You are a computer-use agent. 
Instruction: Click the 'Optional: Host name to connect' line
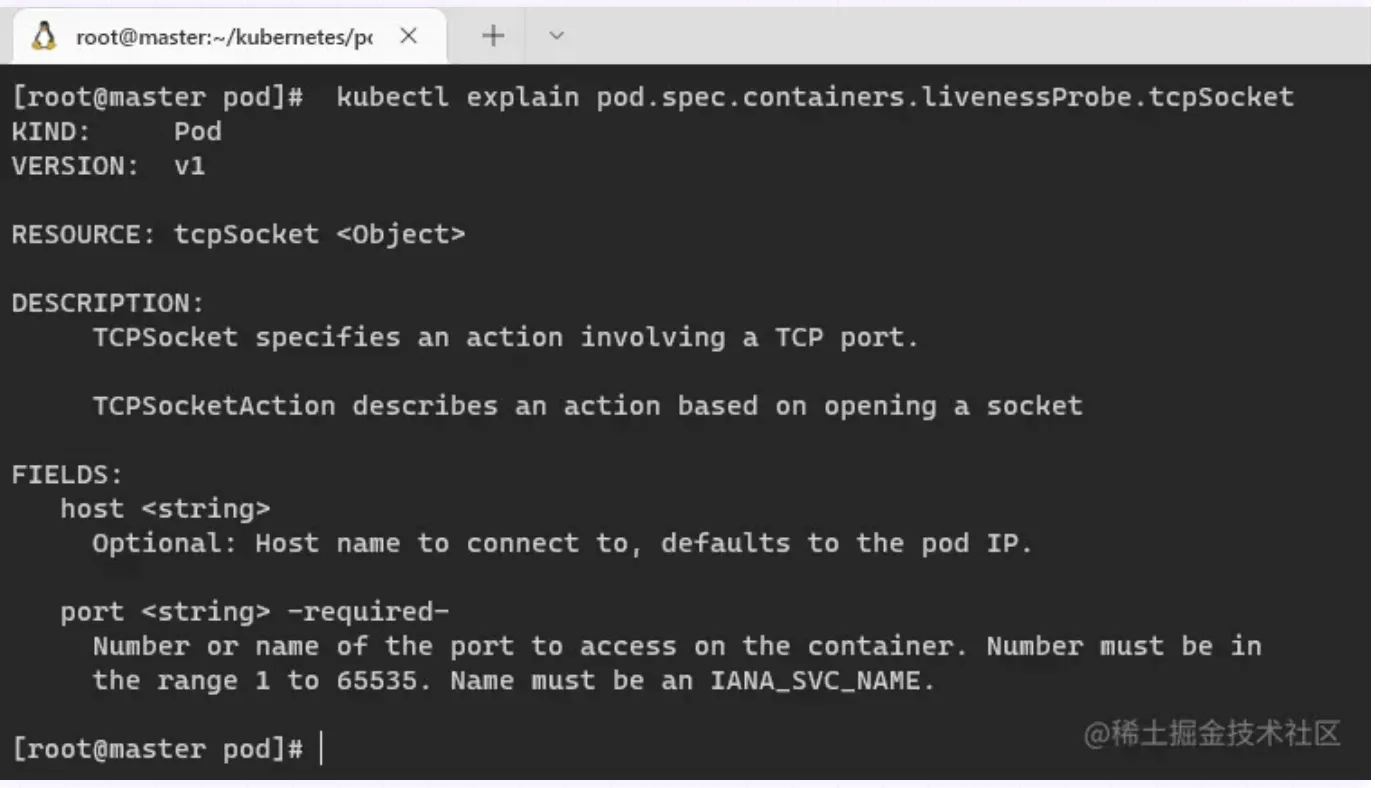[x=562, y=543]
